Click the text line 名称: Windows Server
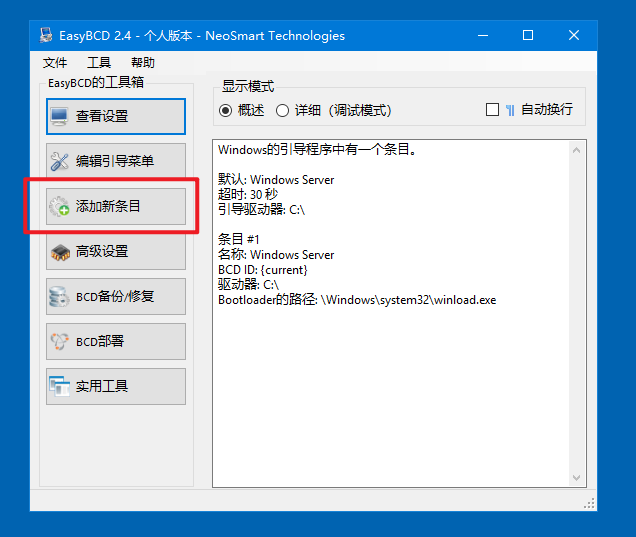Image resolution: width=636 pixels, height=537 pixels. click(x=276, y=254)
